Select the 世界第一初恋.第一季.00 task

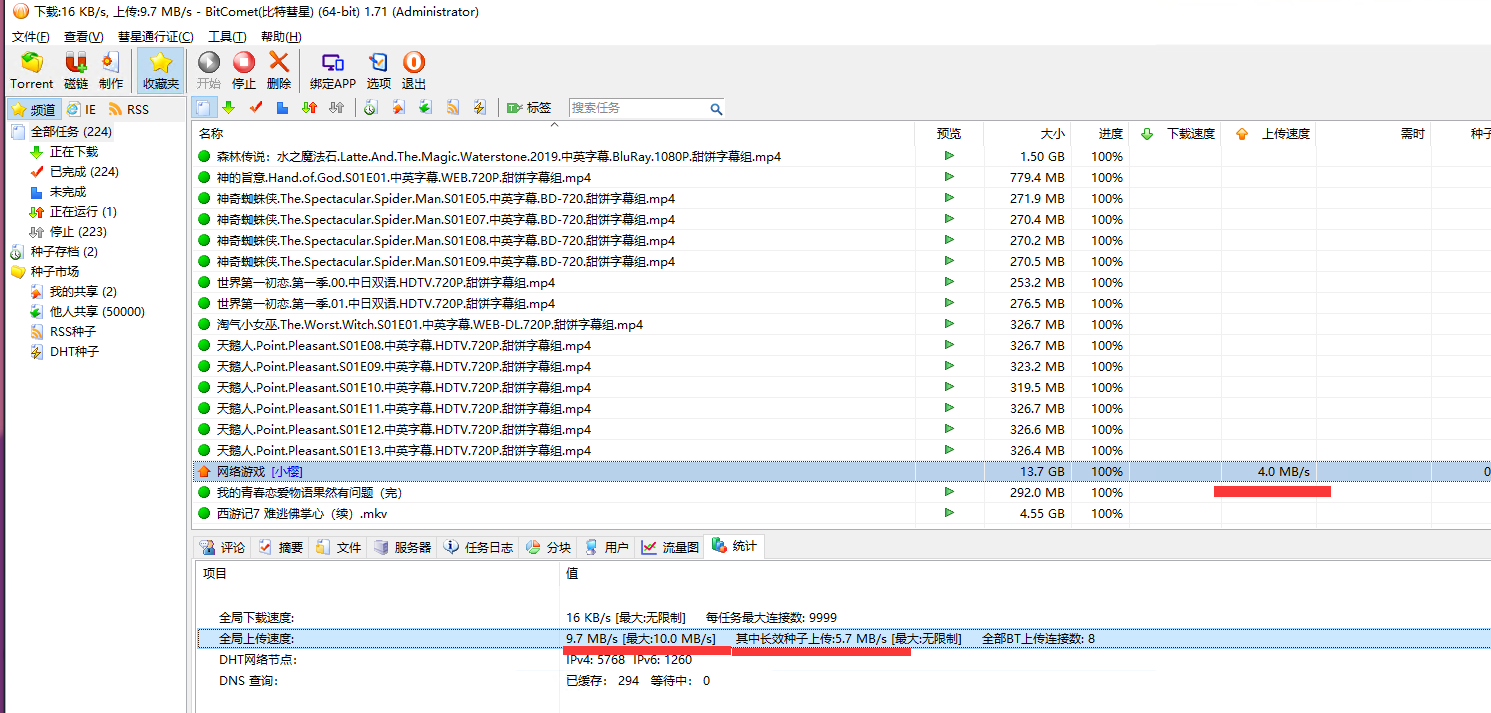click(x=841, y=282)
